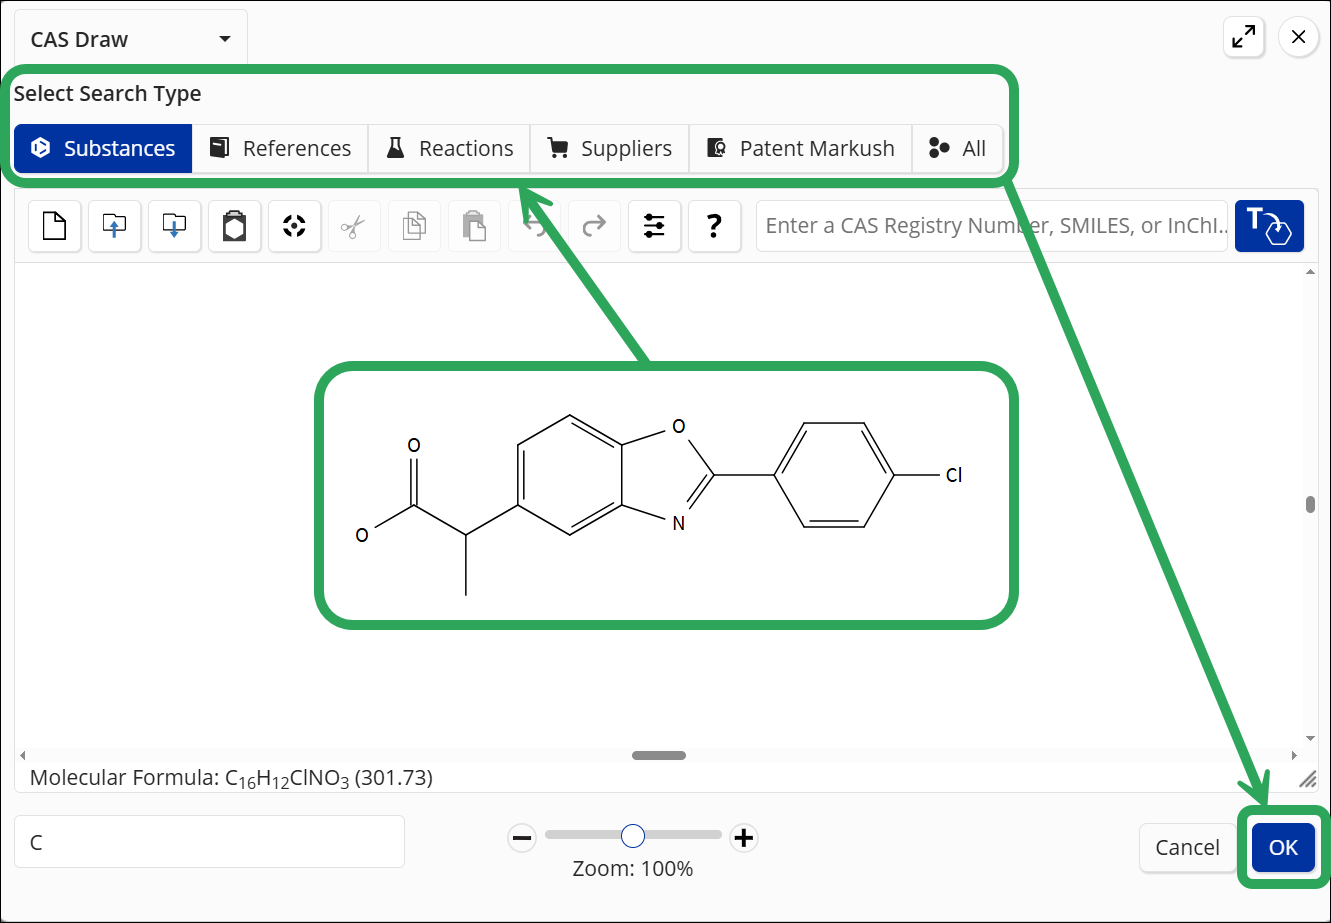Screen dimensions: 1331x923
Task: Click the new blank document icon
Action: pyautogui.click(x=54, y=226)
